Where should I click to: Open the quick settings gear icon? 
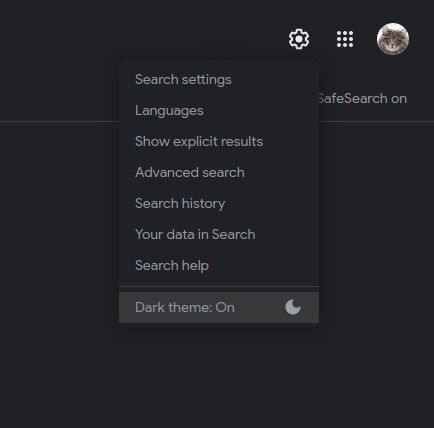click(x=299, y=39)
